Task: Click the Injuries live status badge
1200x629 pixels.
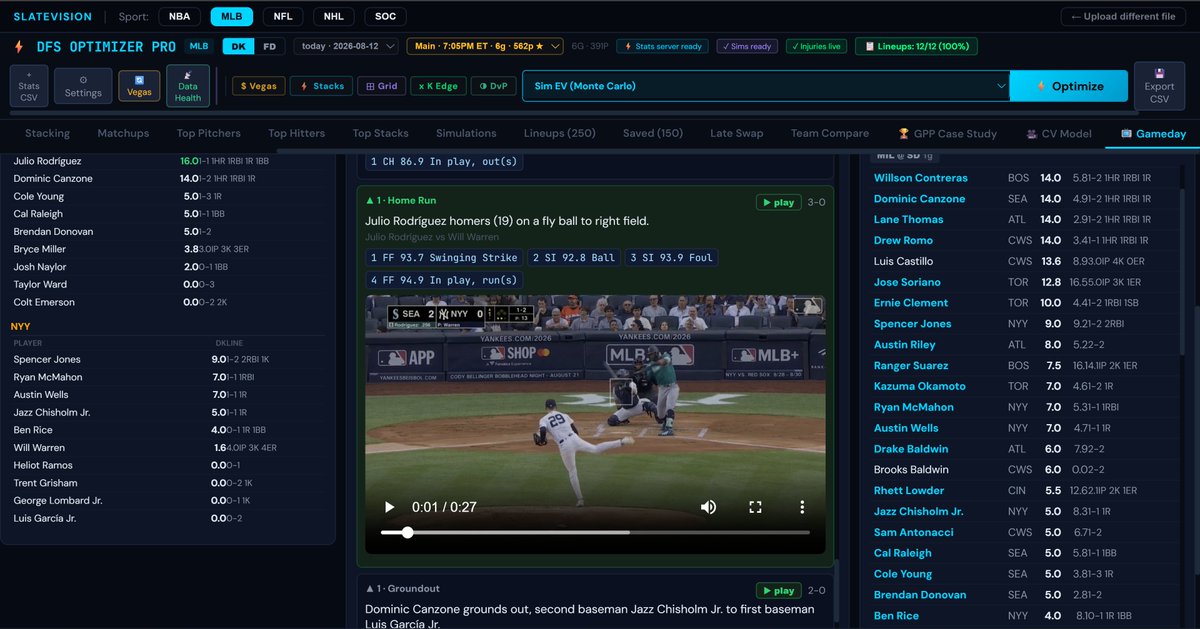Action: tap(815, 46)
